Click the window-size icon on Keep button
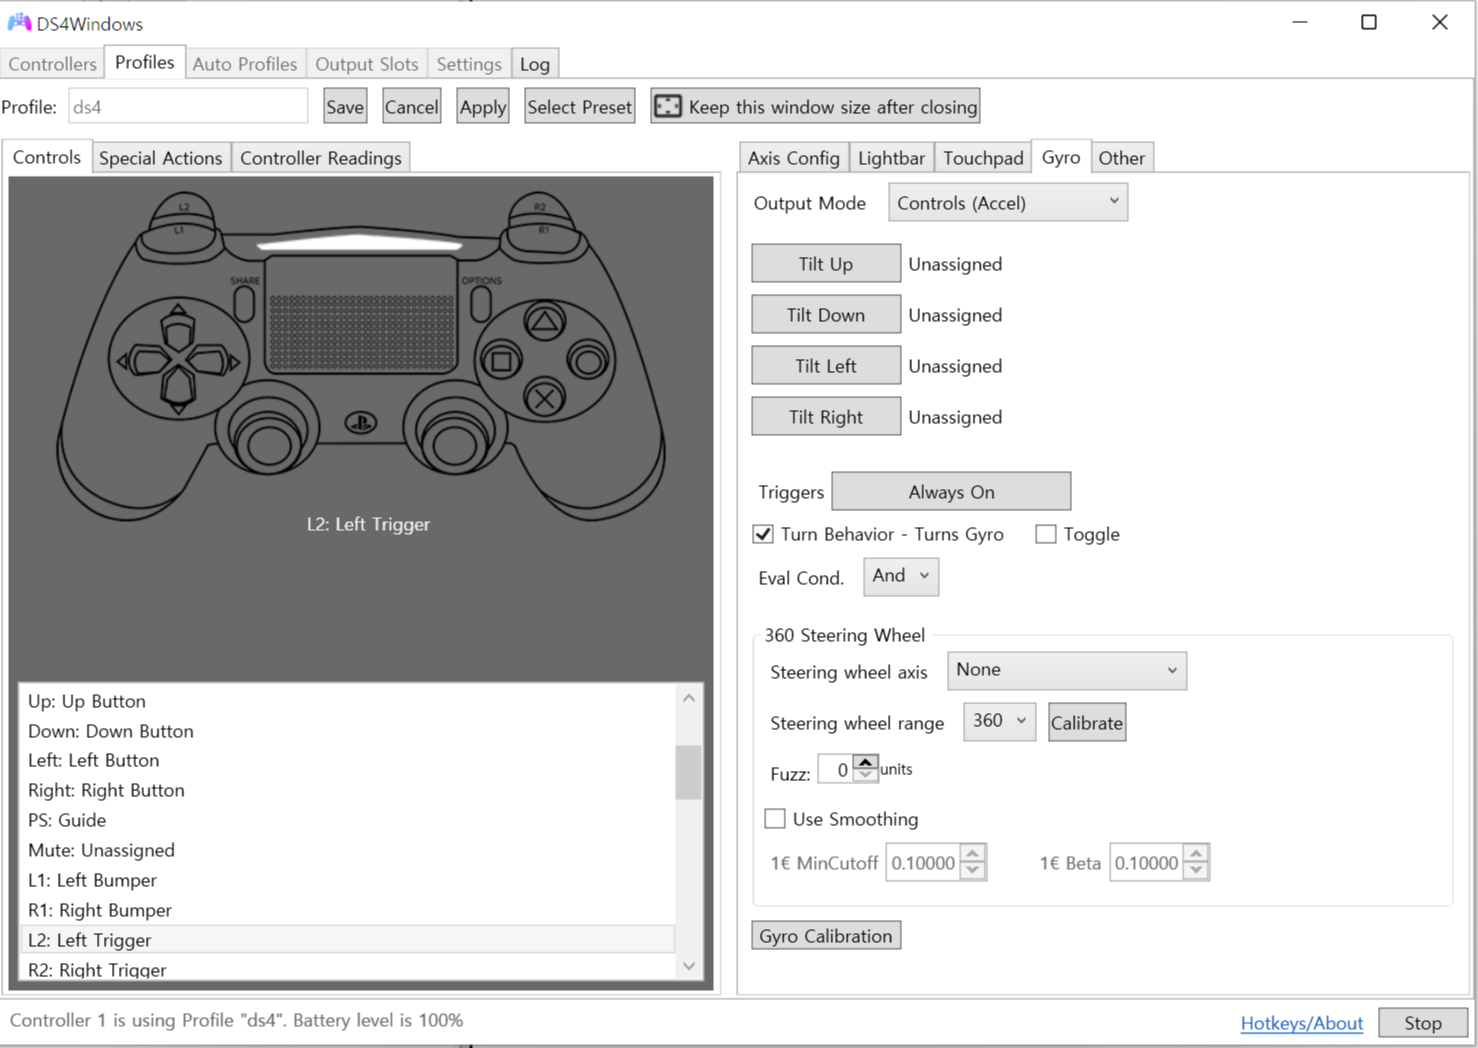Image resolution: width=1478 pixels, height=1048 pixels. coord(668,106)
